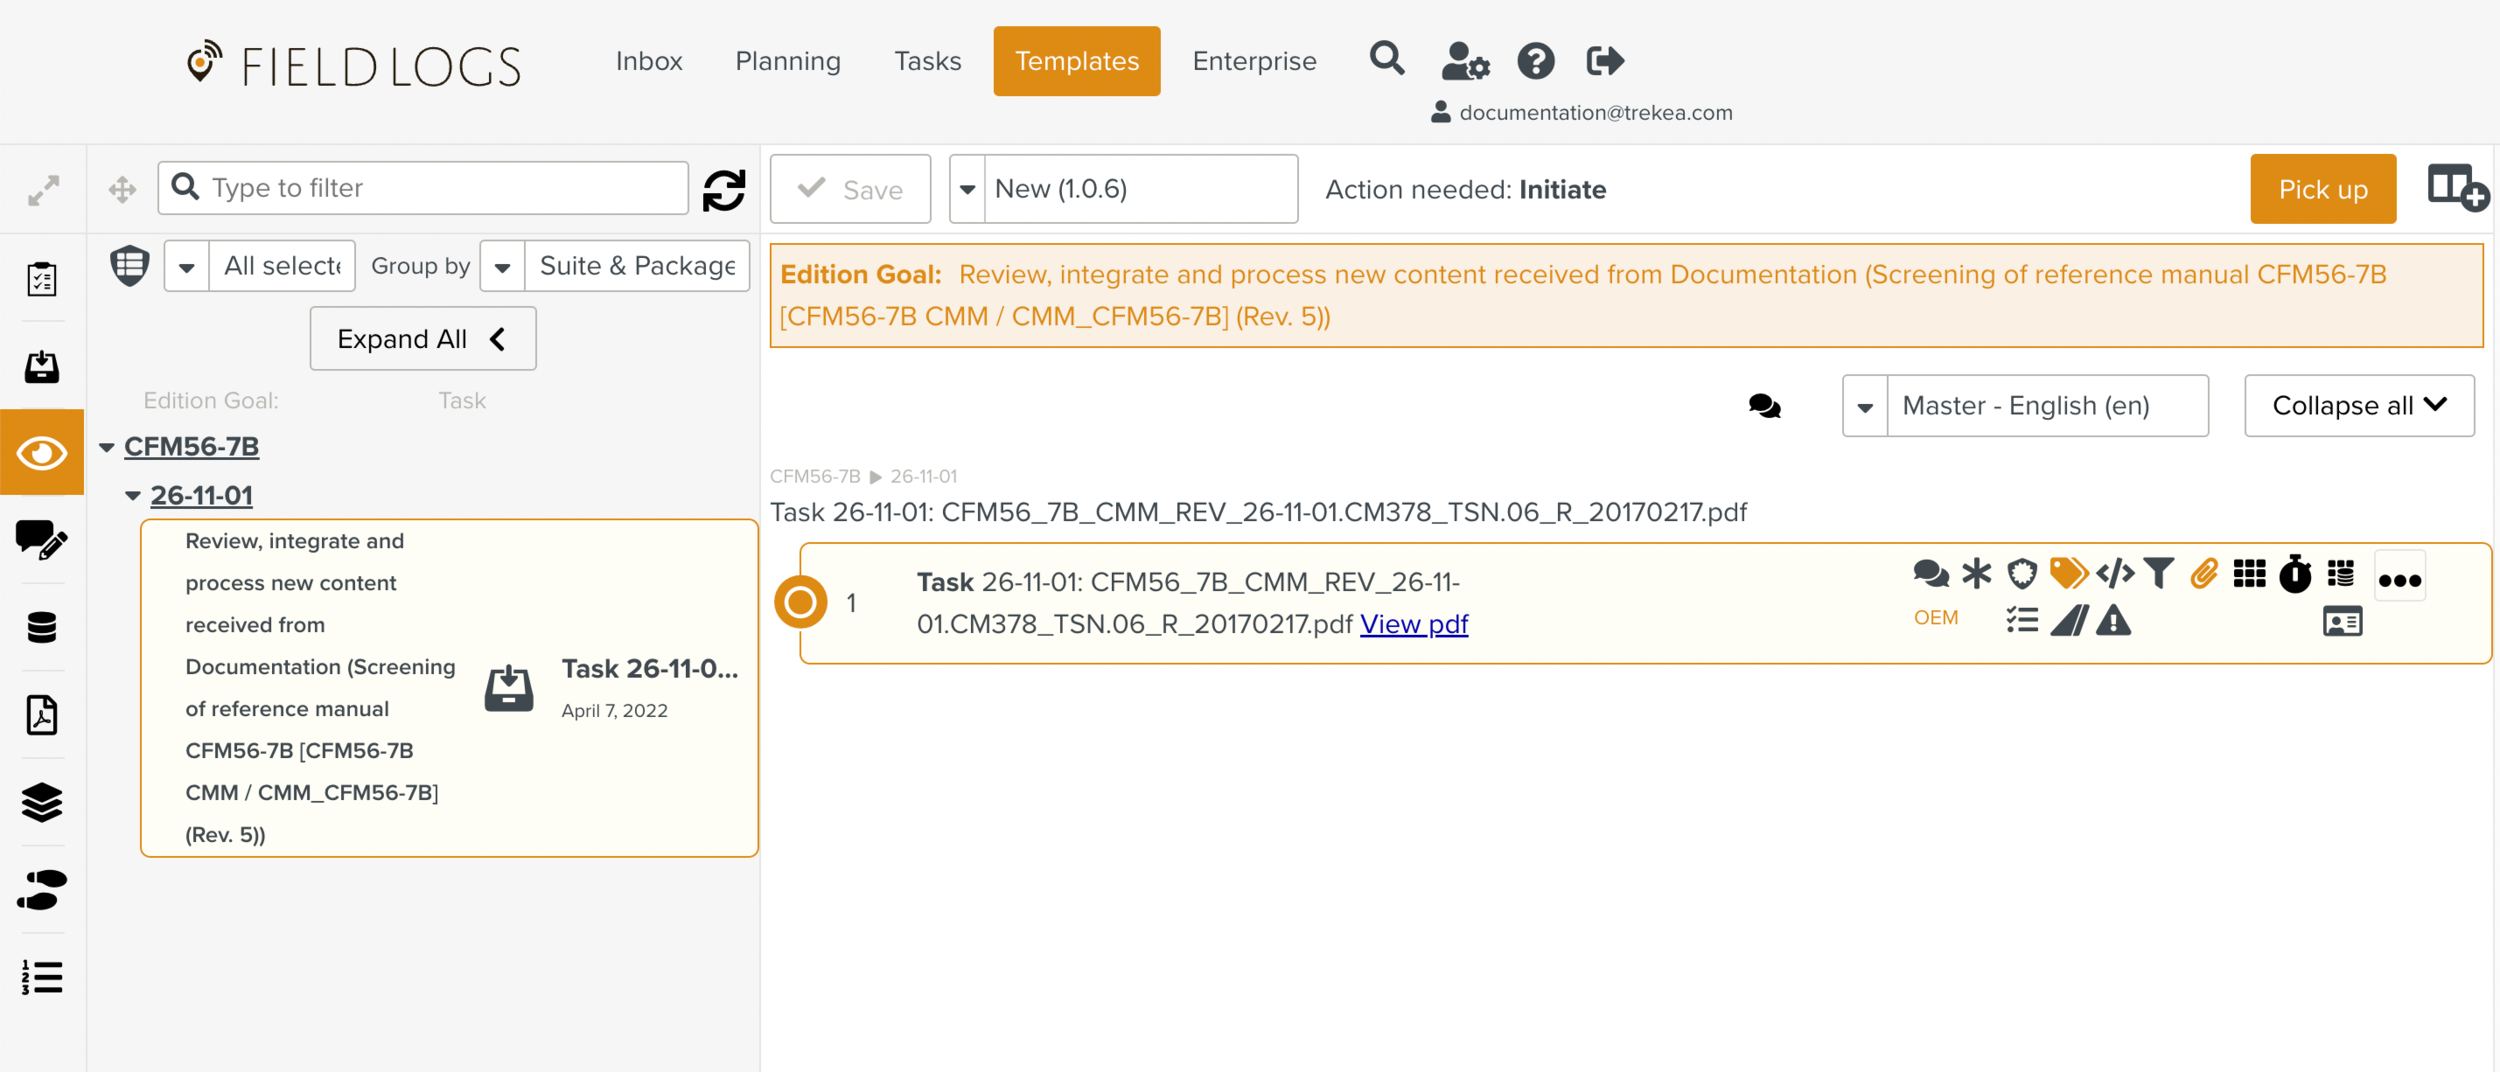Click the grid-with-database icon in task row
2500x1072 pixels.
pos(2340,574)
